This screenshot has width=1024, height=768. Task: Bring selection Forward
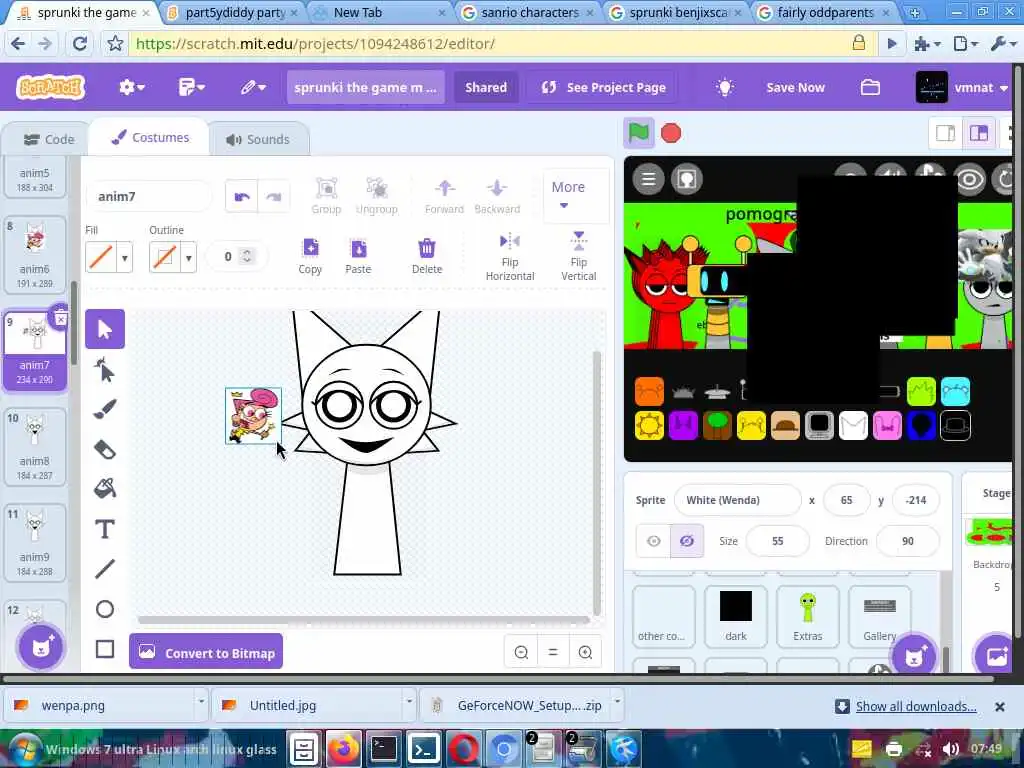coord(444,196)
